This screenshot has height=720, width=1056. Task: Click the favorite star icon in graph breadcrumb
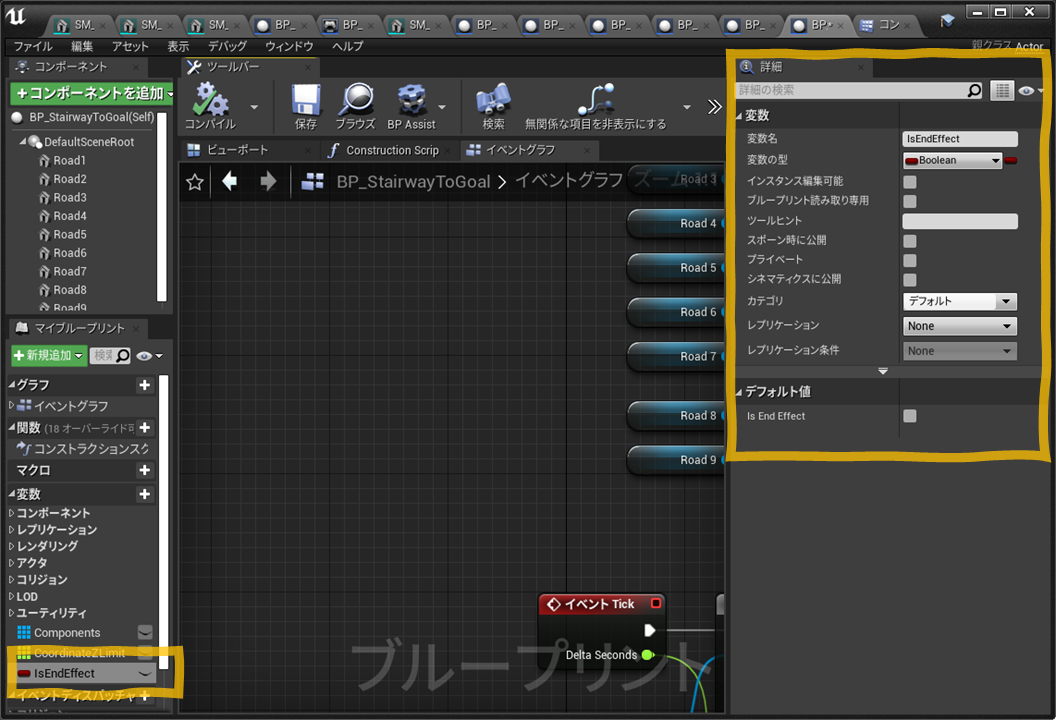pyautogui.click(x=195, y=181)
